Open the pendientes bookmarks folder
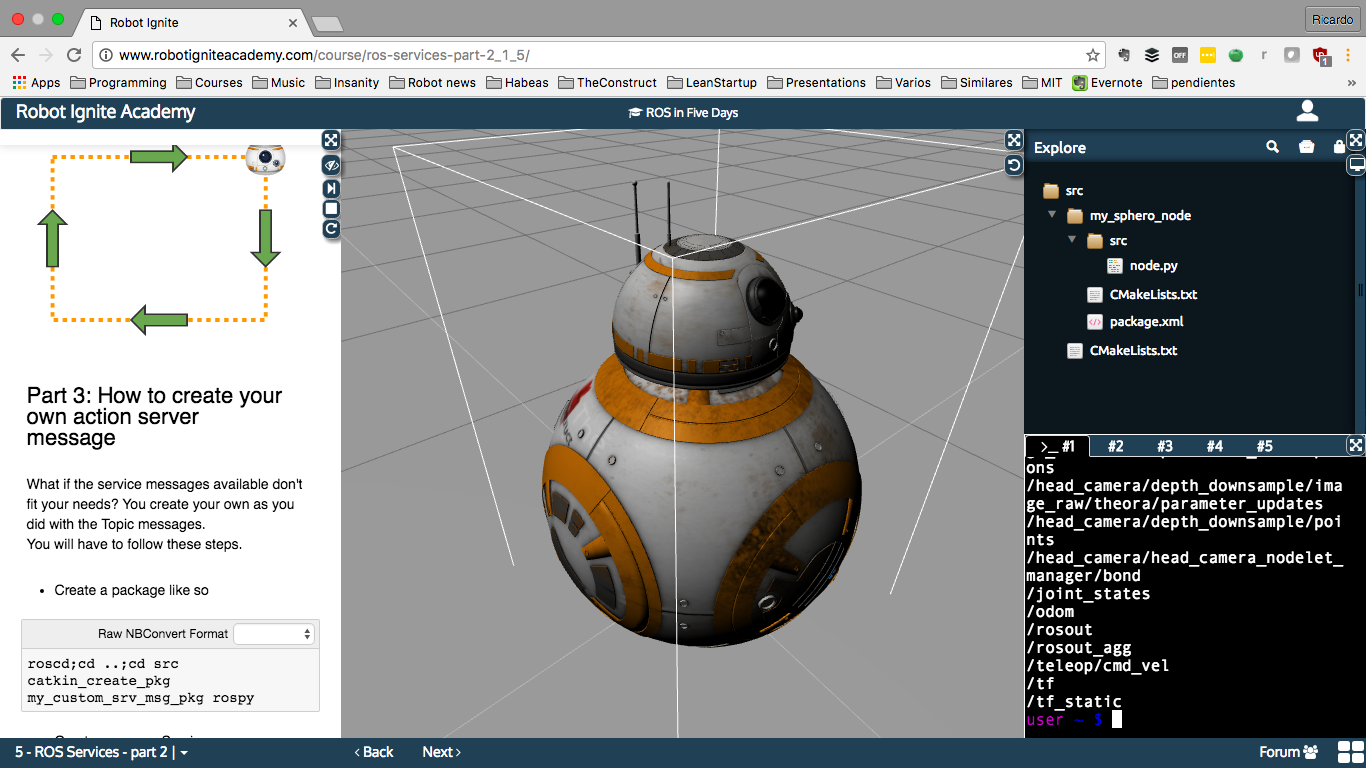 [x=1194, y=83]
